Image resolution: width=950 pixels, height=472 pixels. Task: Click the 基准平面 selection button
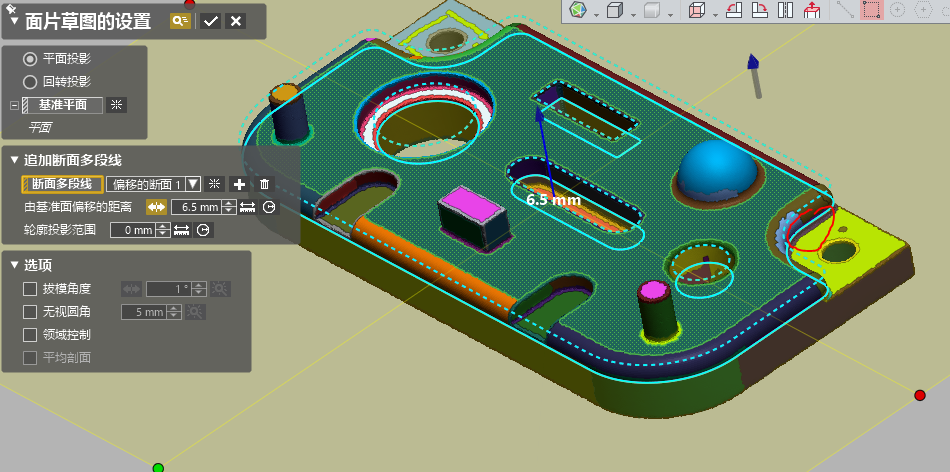click(69, 105)
